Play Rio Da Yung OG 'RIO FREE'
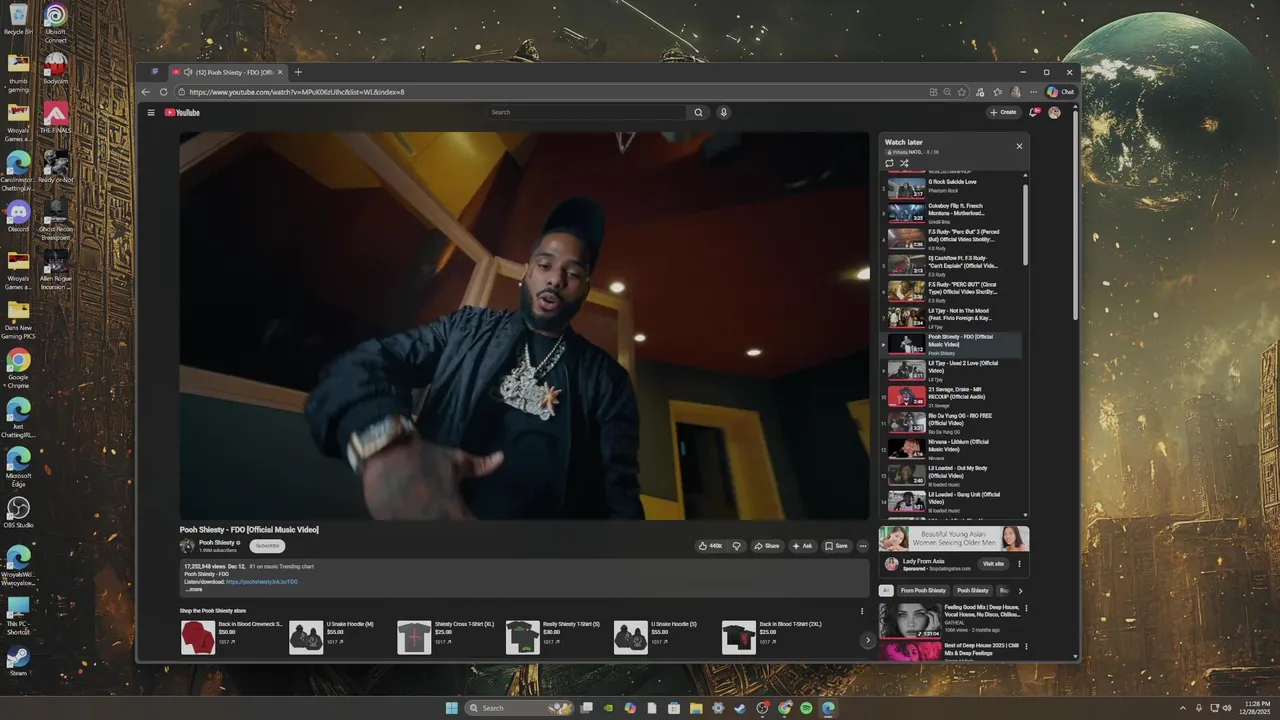This screenshot has width=1280, height=720. coord(951,422)
